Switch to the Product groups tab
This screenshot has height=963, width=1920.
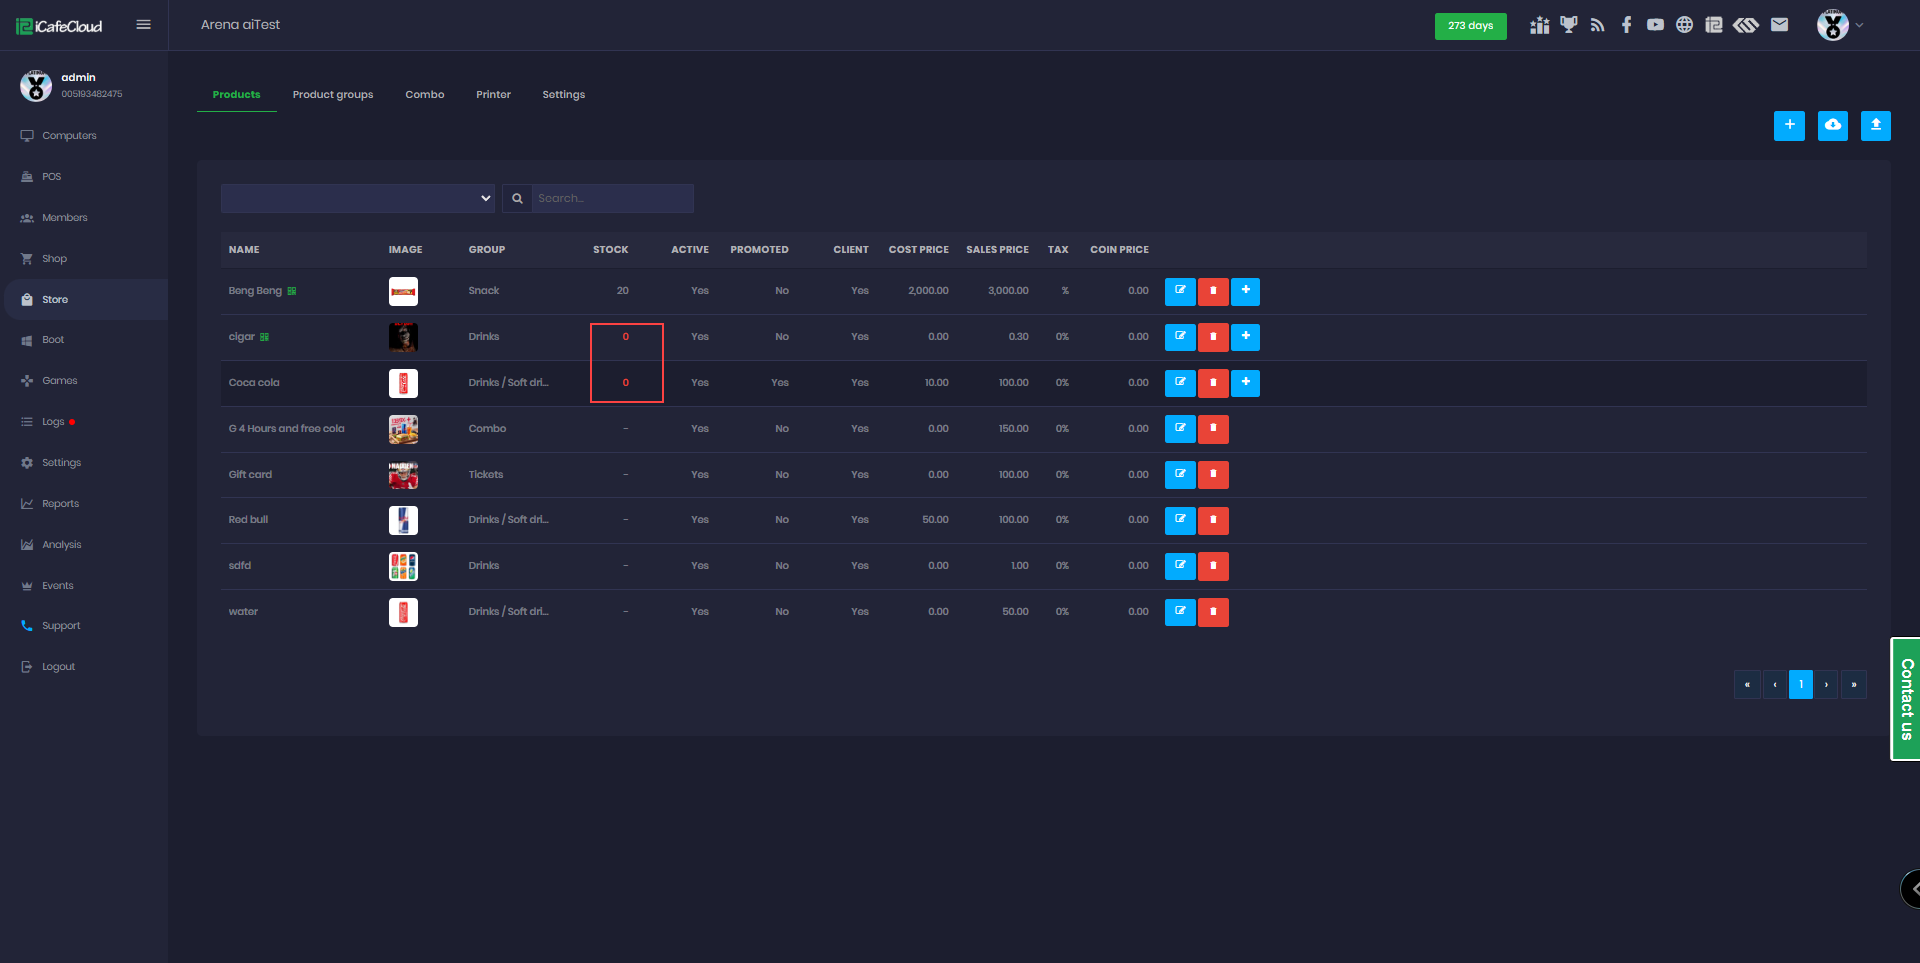(333, 95)
